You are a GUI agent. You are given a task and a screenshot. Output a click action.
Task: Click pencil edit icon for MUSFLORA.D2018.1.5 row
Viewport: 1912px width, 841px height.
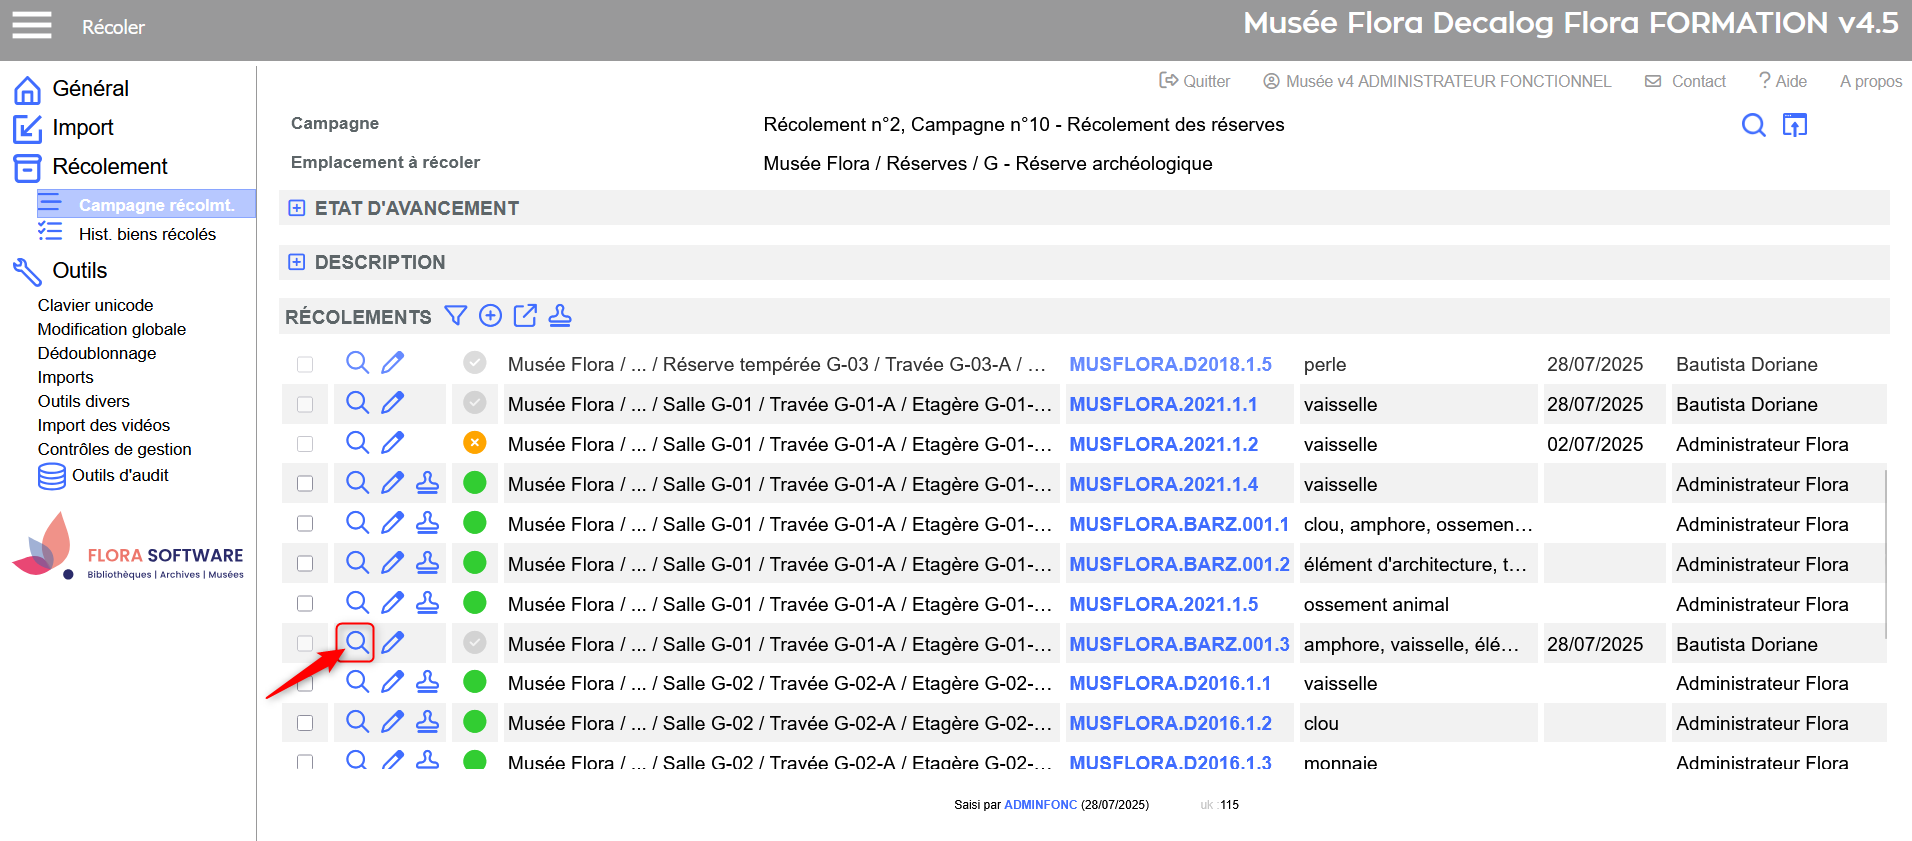pyautogui.click(x=393, y=363)
